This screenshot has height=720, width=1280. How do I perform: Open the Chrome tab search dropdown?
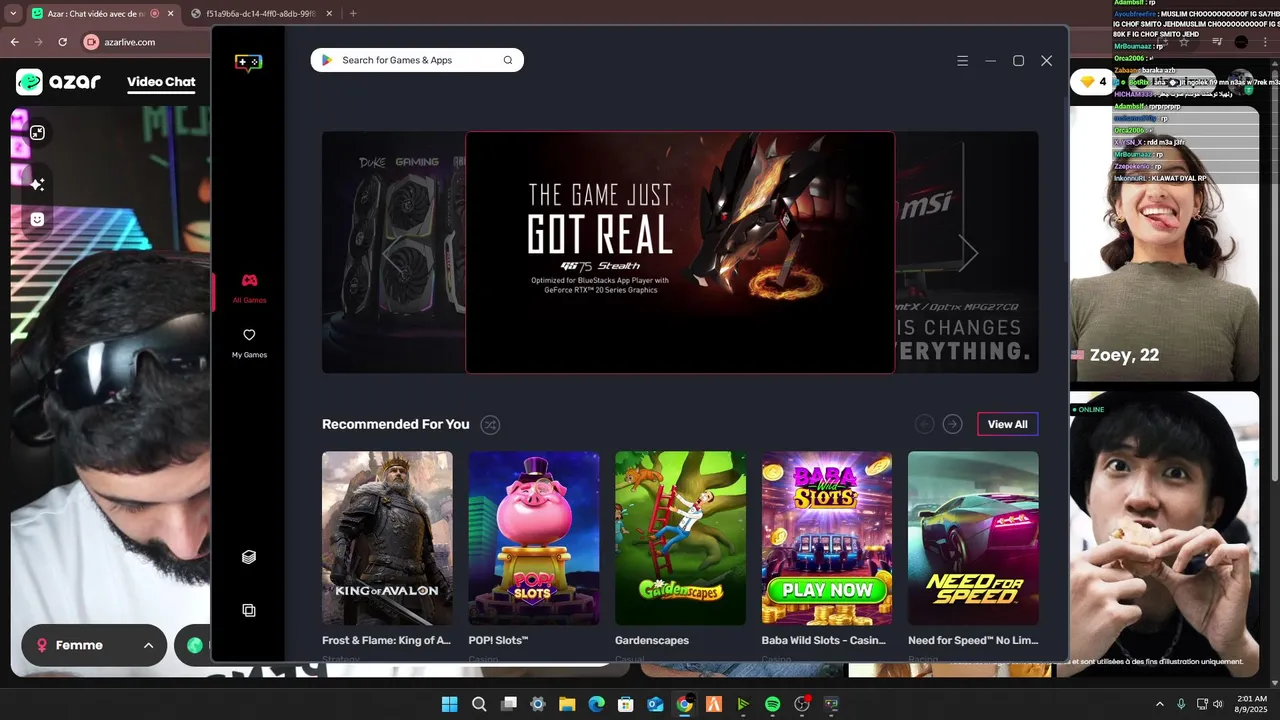coord(13,14)
